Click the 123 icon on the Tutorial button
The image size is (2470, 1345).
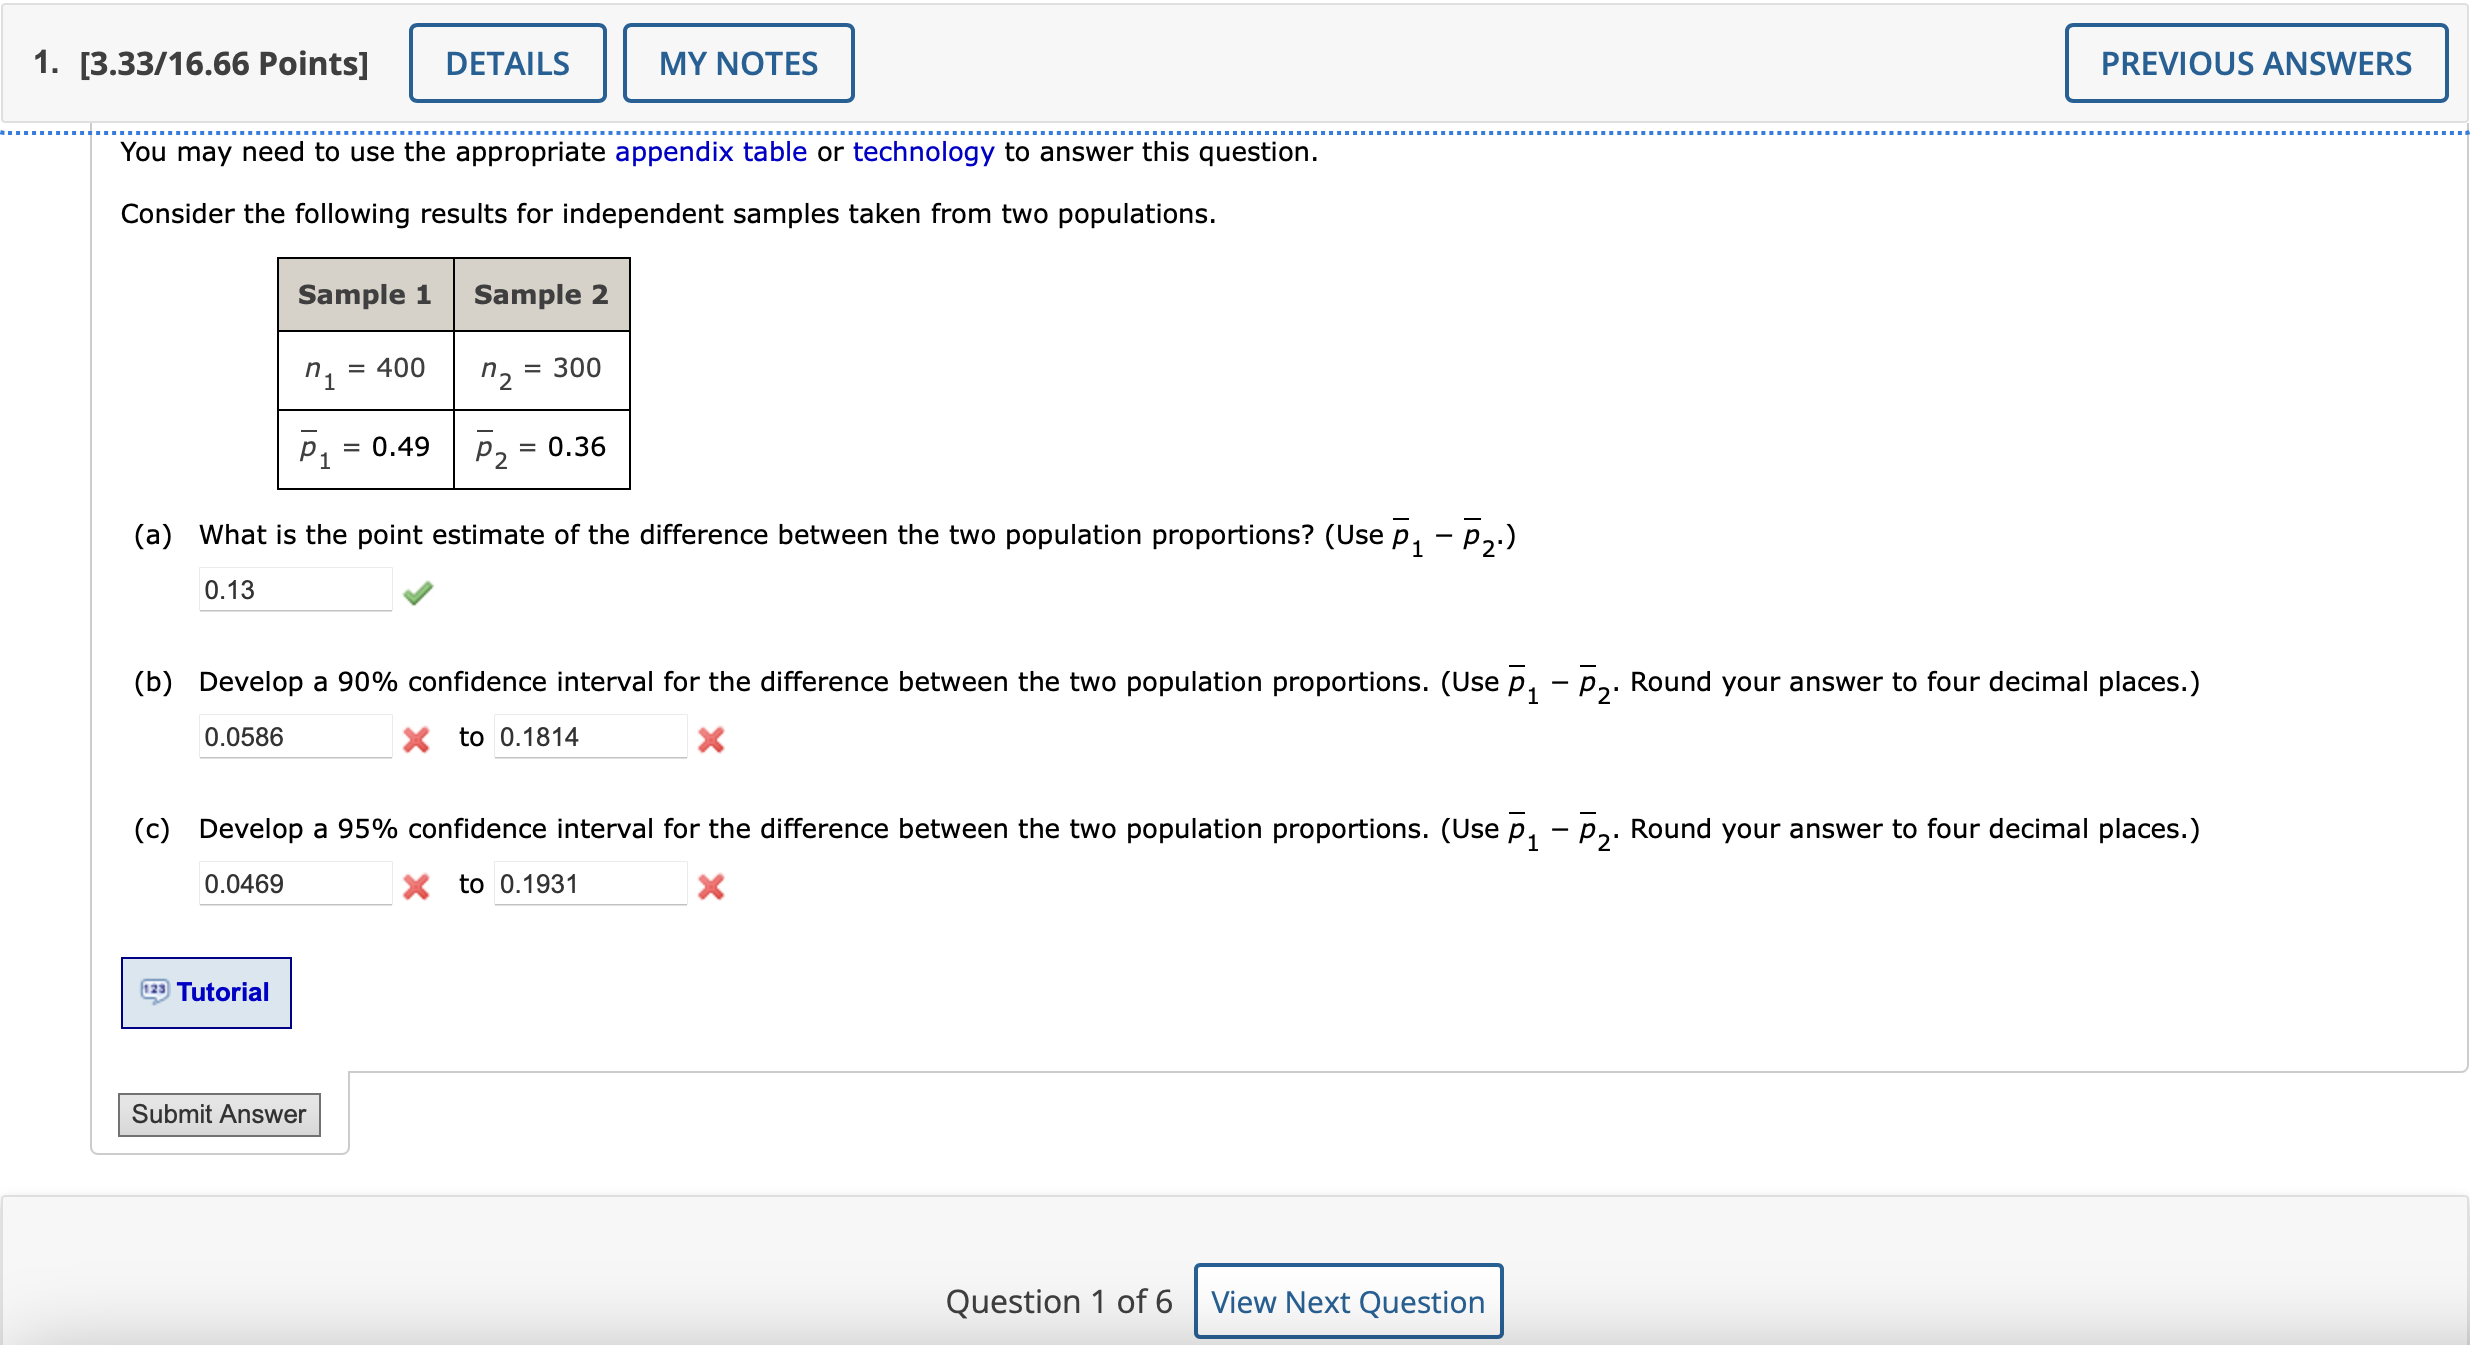coord(155,991)
